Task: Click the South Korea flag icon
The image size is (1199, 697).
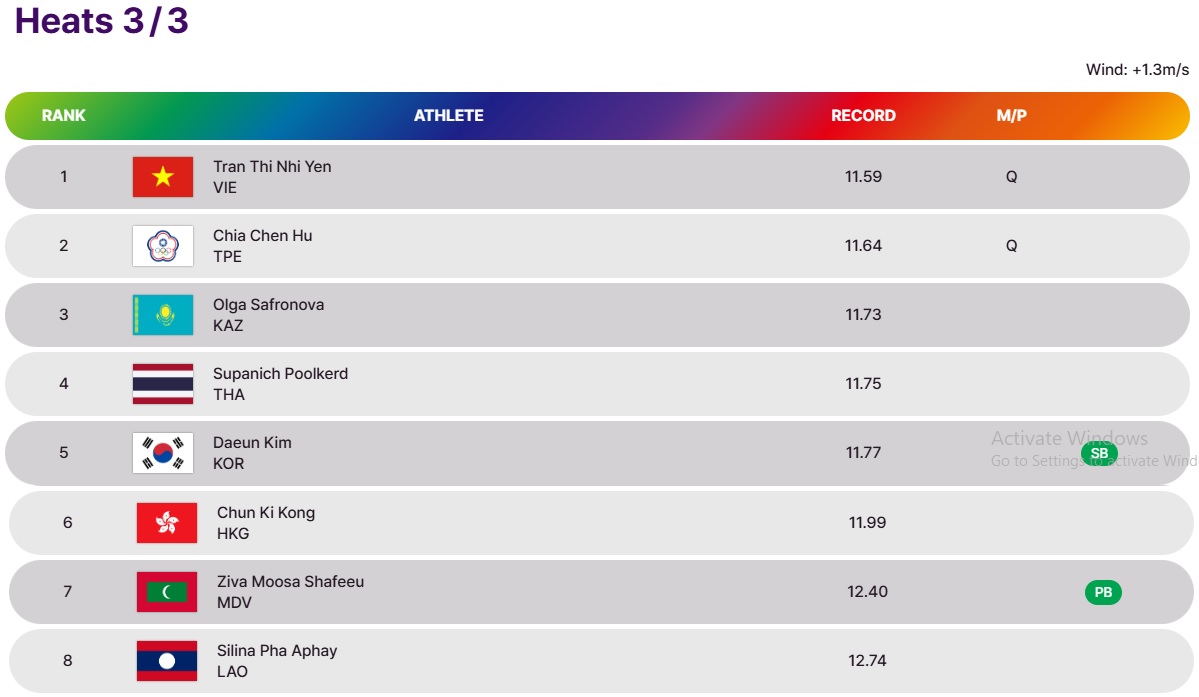Action: coord(163,453)
